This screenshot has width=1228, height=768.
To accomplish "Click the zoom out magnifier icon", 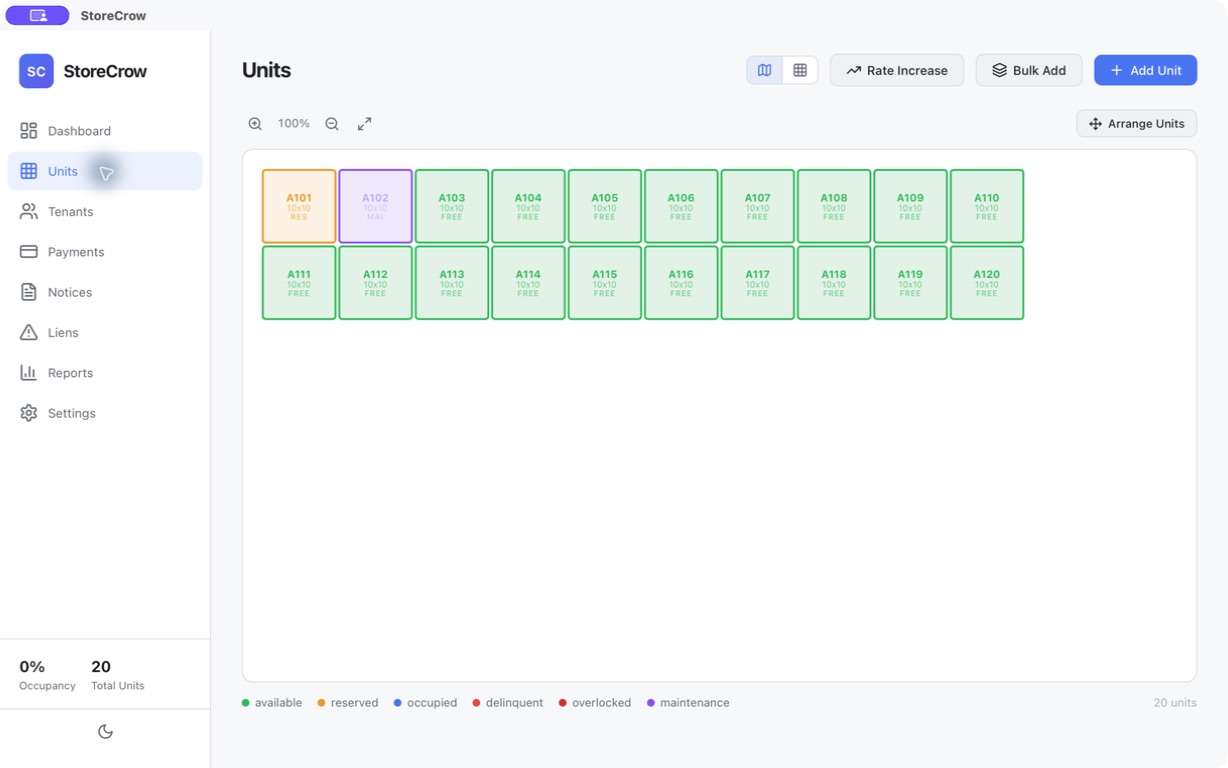I will pyautogui.click(x=332, y=124).
